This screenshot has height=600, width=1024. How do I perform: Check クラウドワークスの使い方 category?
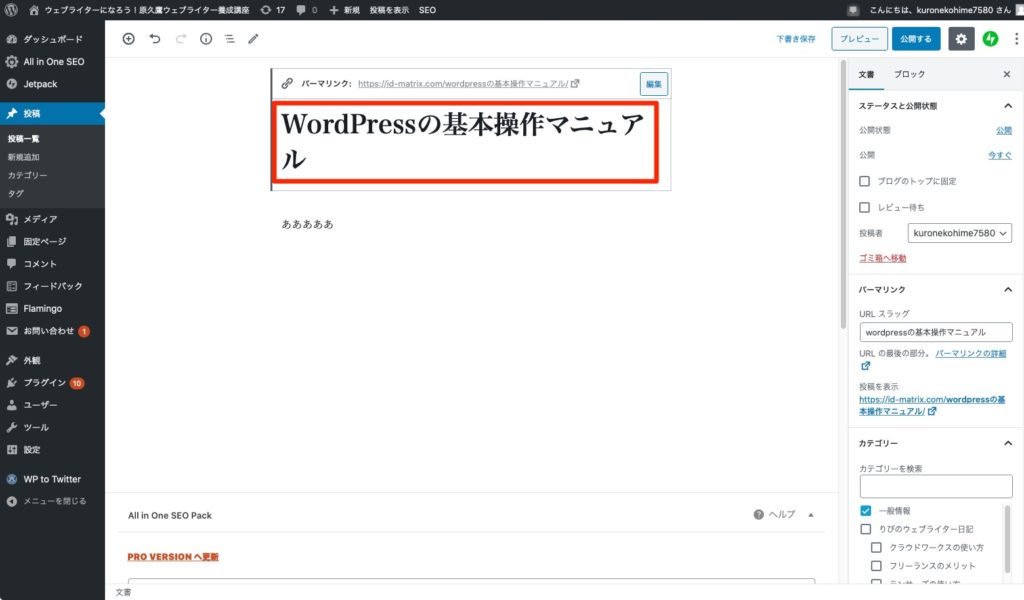(876, 547)
